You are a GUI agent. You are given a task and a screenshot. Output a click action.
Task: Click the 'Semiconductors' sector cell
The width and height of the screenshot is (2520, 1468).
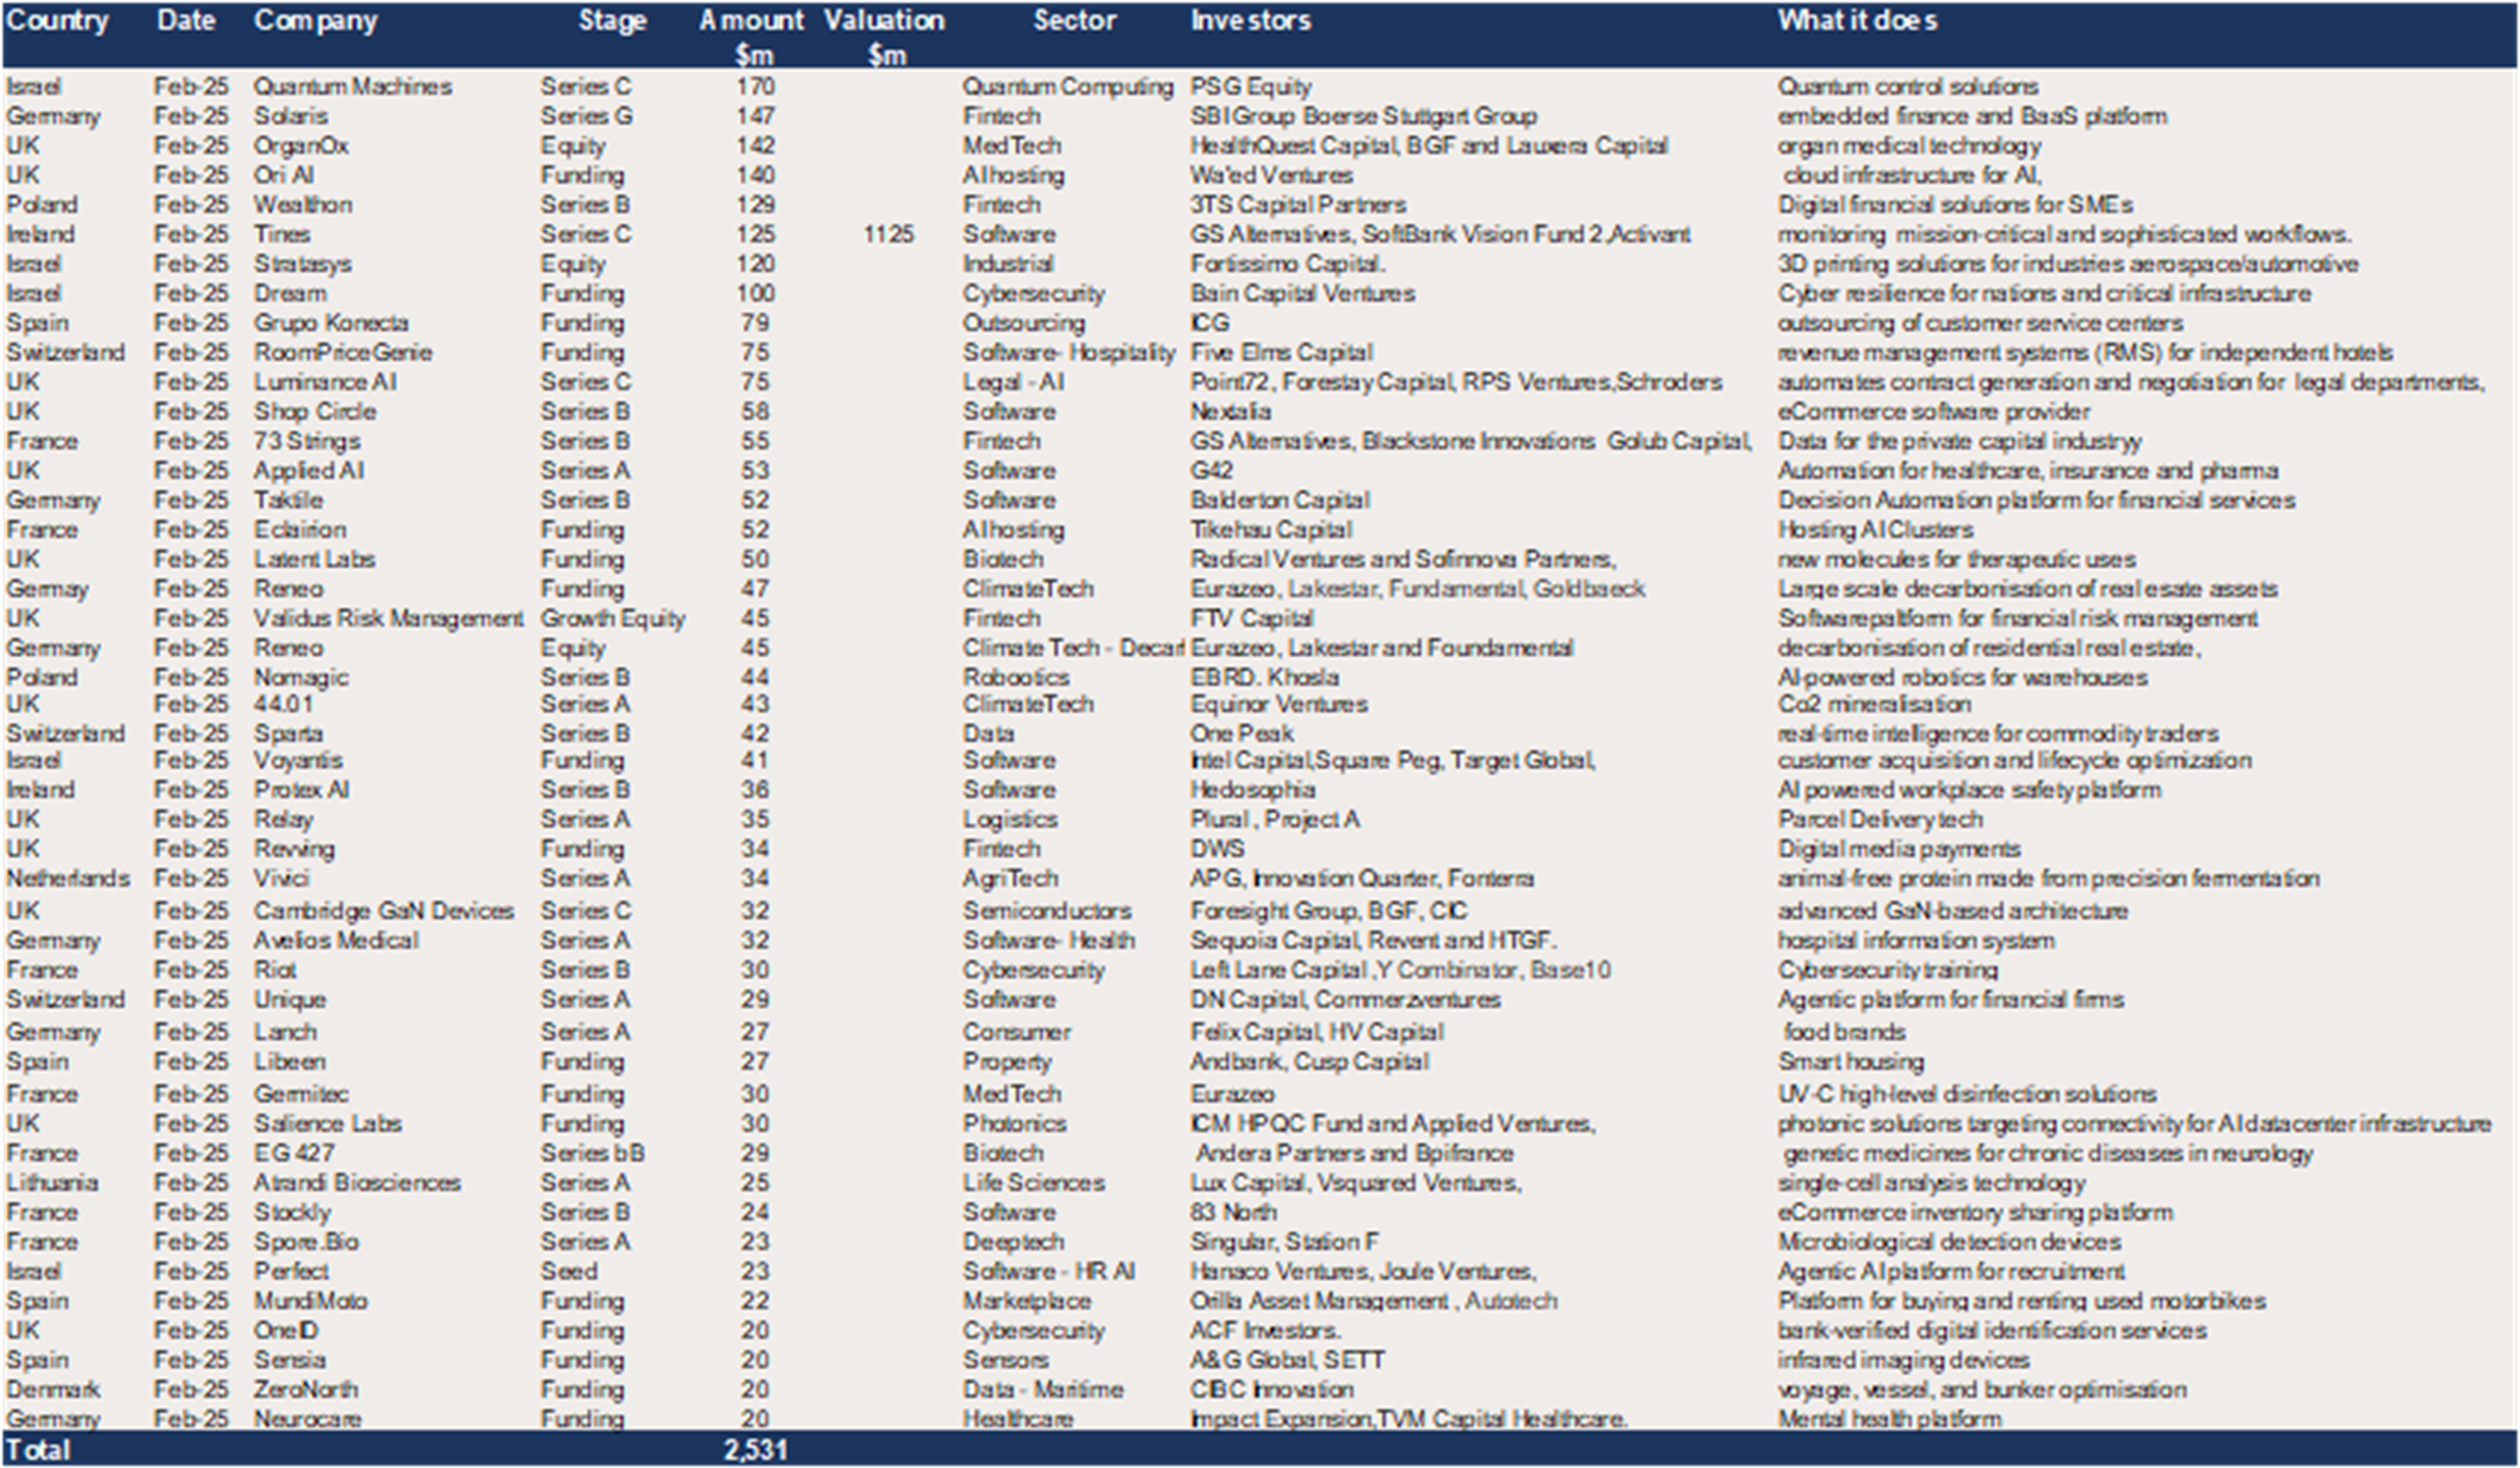coord(1047,912)
